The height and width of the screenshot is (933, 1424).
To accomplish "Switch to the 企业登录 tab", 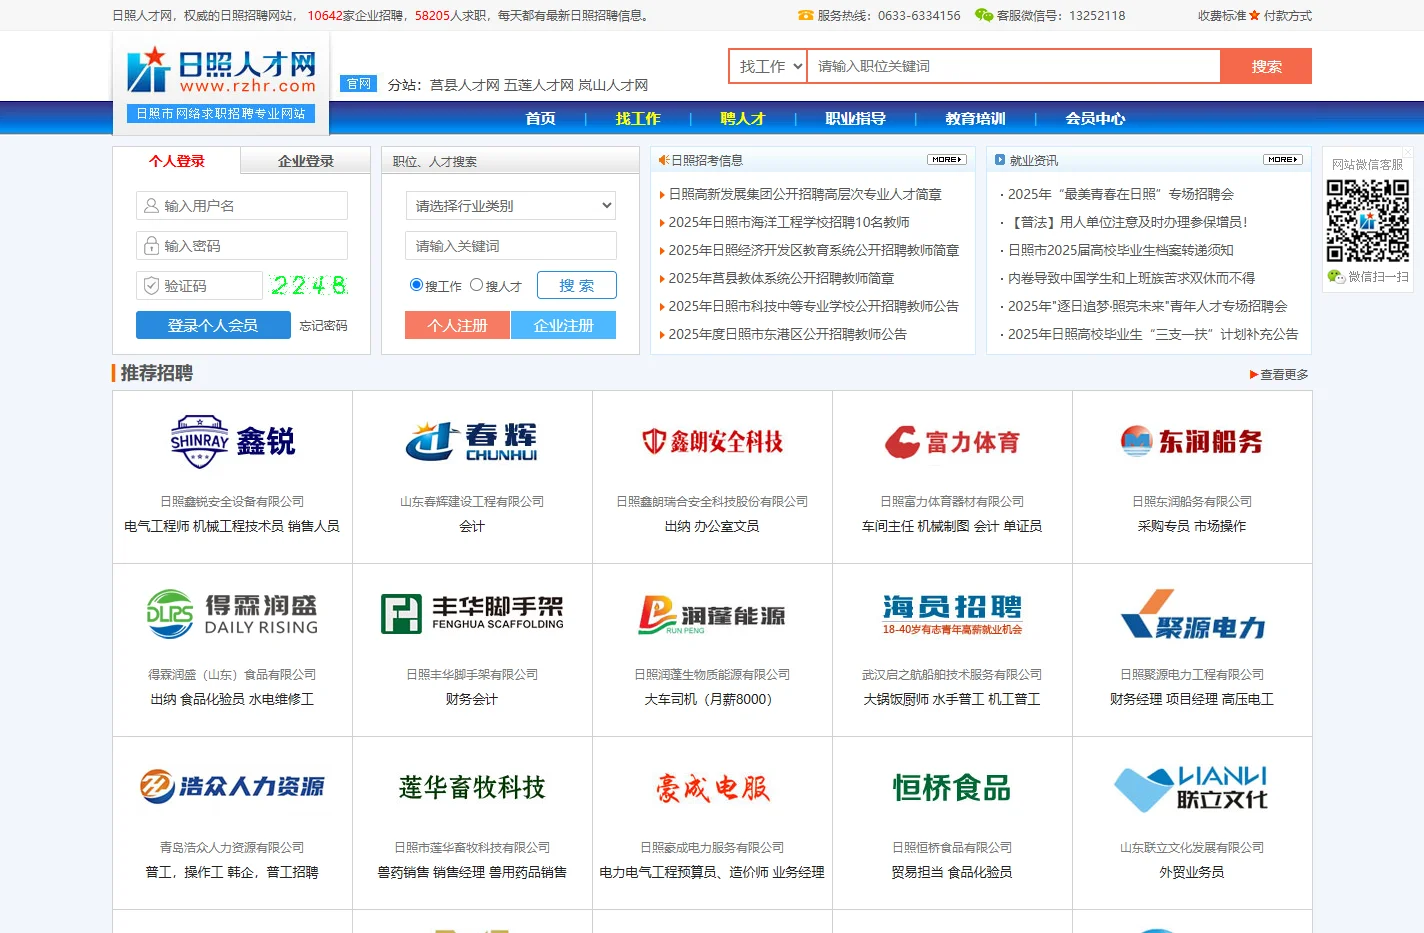I will pyautogui.click(x=306, y=161).
